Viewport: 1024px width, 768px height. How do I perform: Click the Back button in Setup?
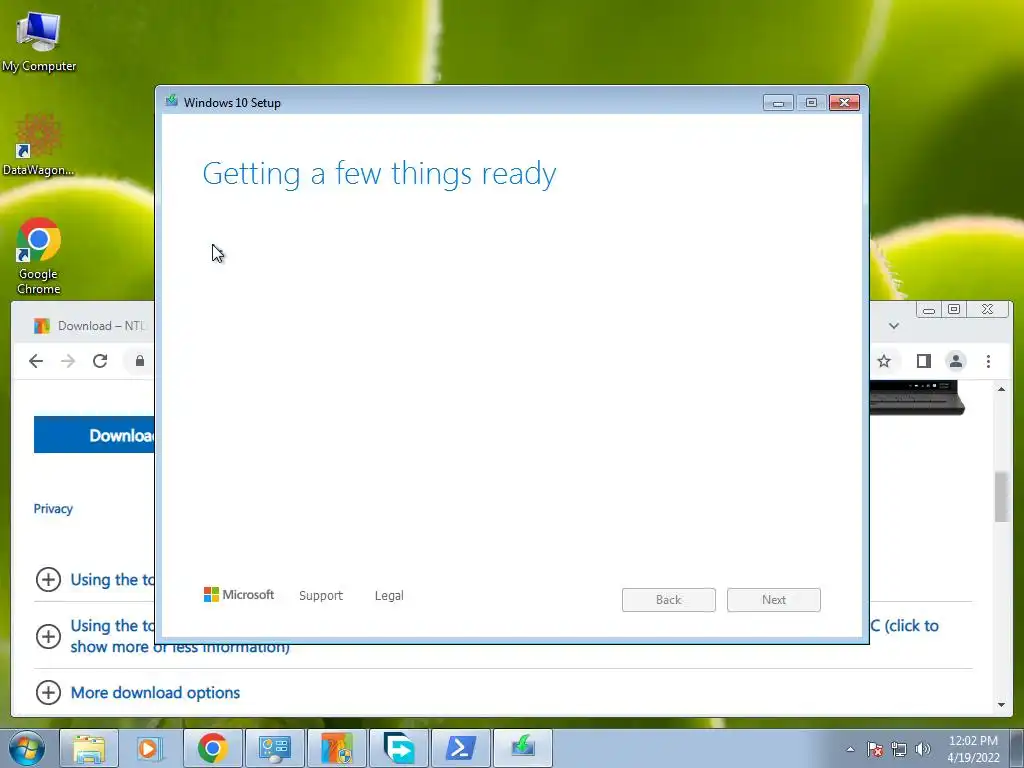click(x=669, y=600)
